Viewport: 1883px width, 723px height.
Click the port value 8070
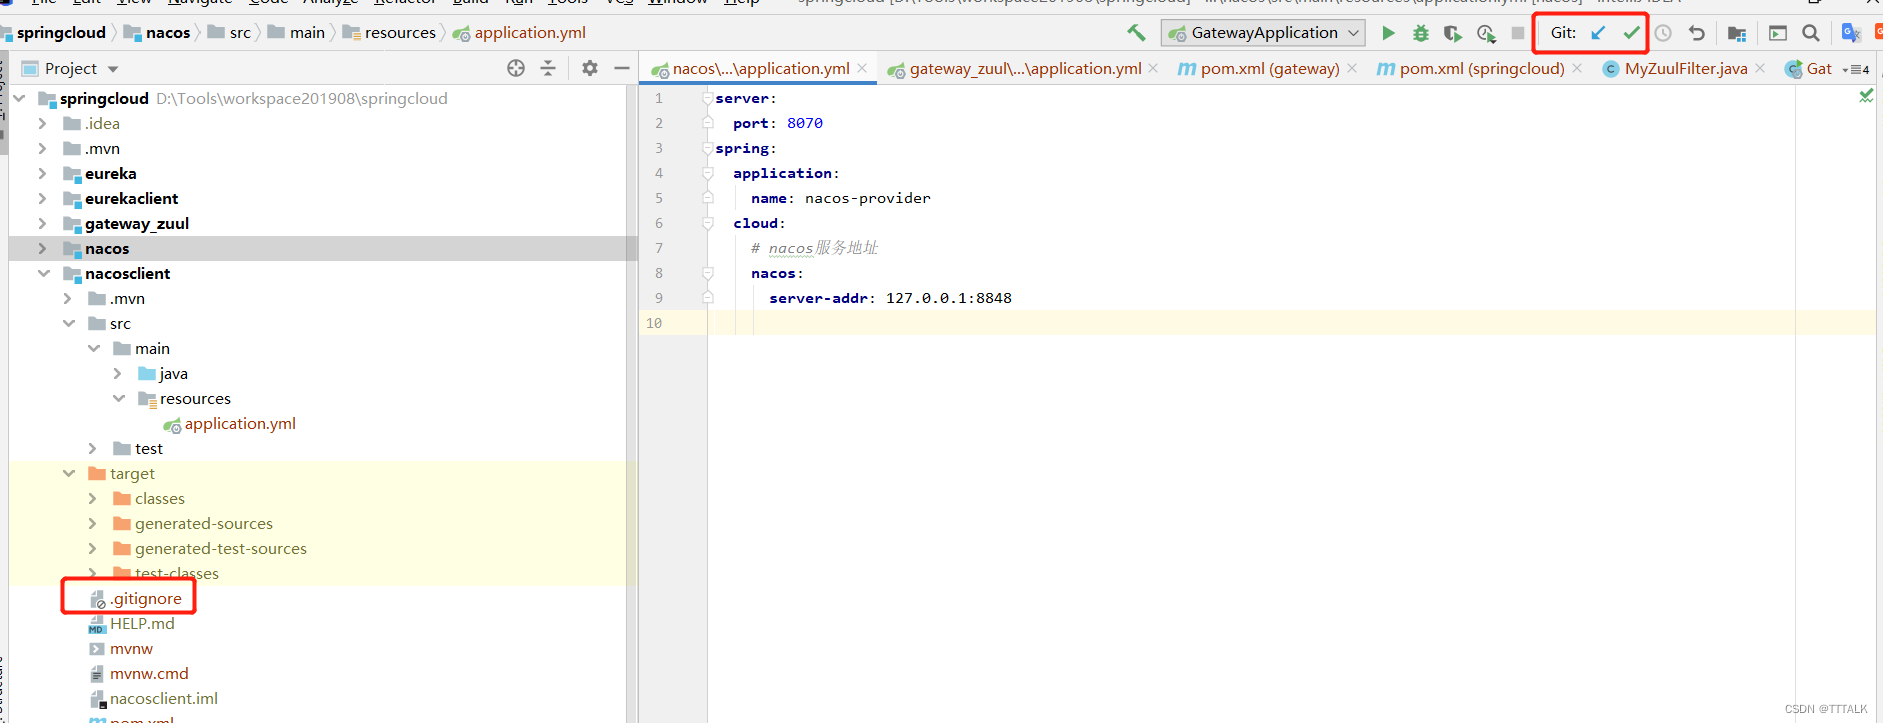(x=805, y=123)
